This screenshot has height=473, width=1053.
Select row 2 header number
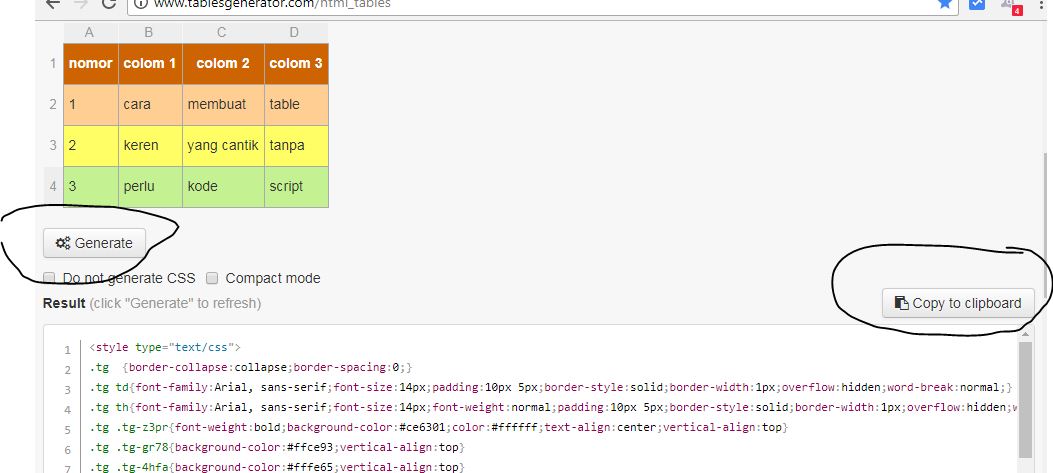[x=53, y=105]
